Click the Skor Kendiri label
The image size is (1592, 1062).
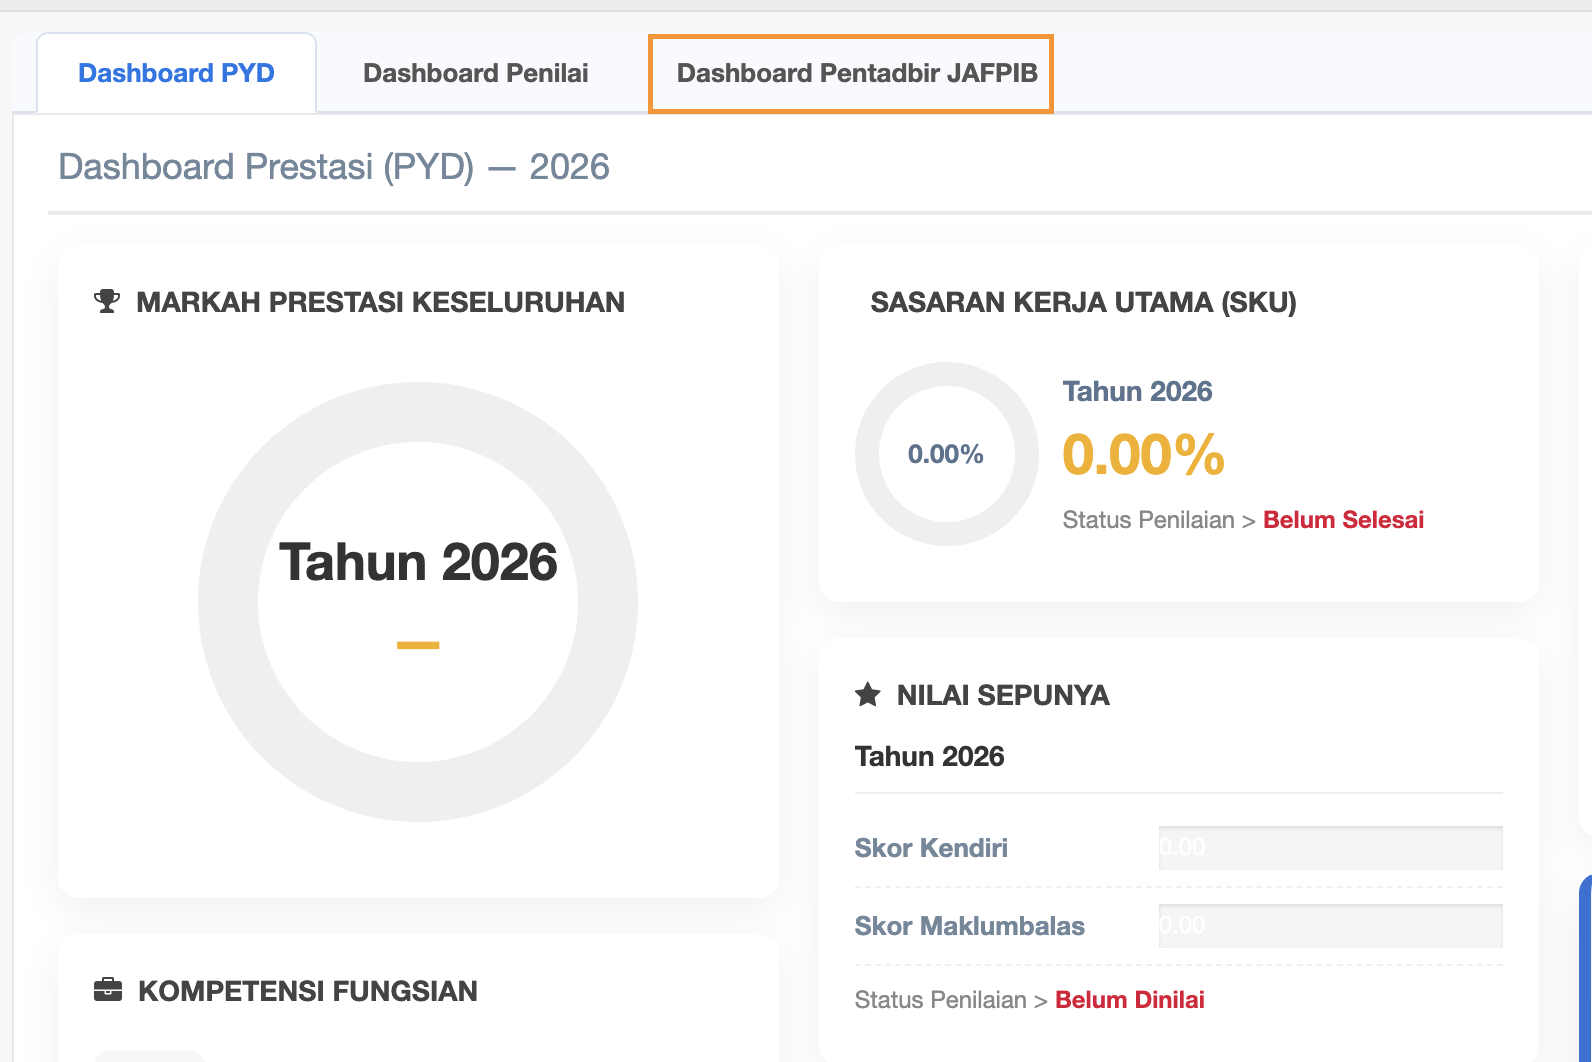(x=930, y=848)
